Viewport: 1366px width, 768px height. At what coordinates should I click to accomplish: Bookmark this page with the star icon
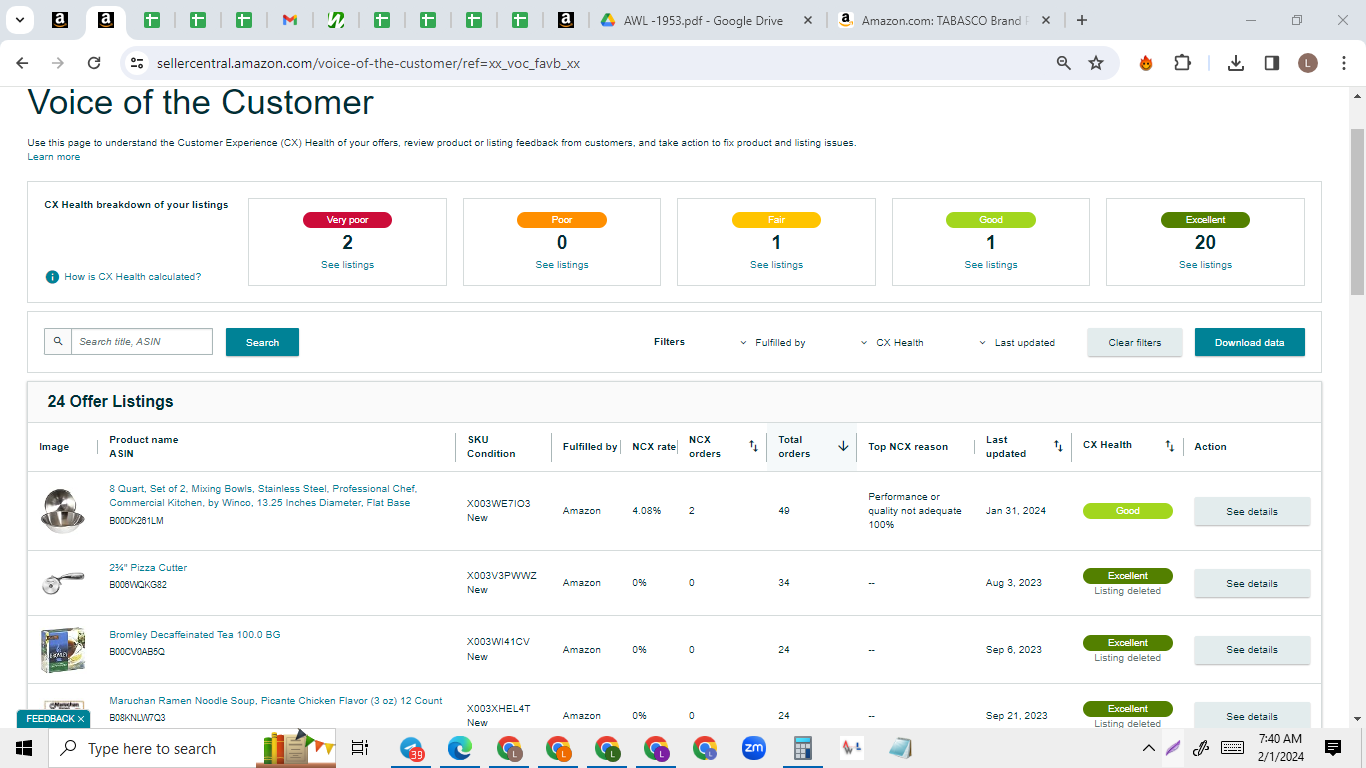[1096, 63]
